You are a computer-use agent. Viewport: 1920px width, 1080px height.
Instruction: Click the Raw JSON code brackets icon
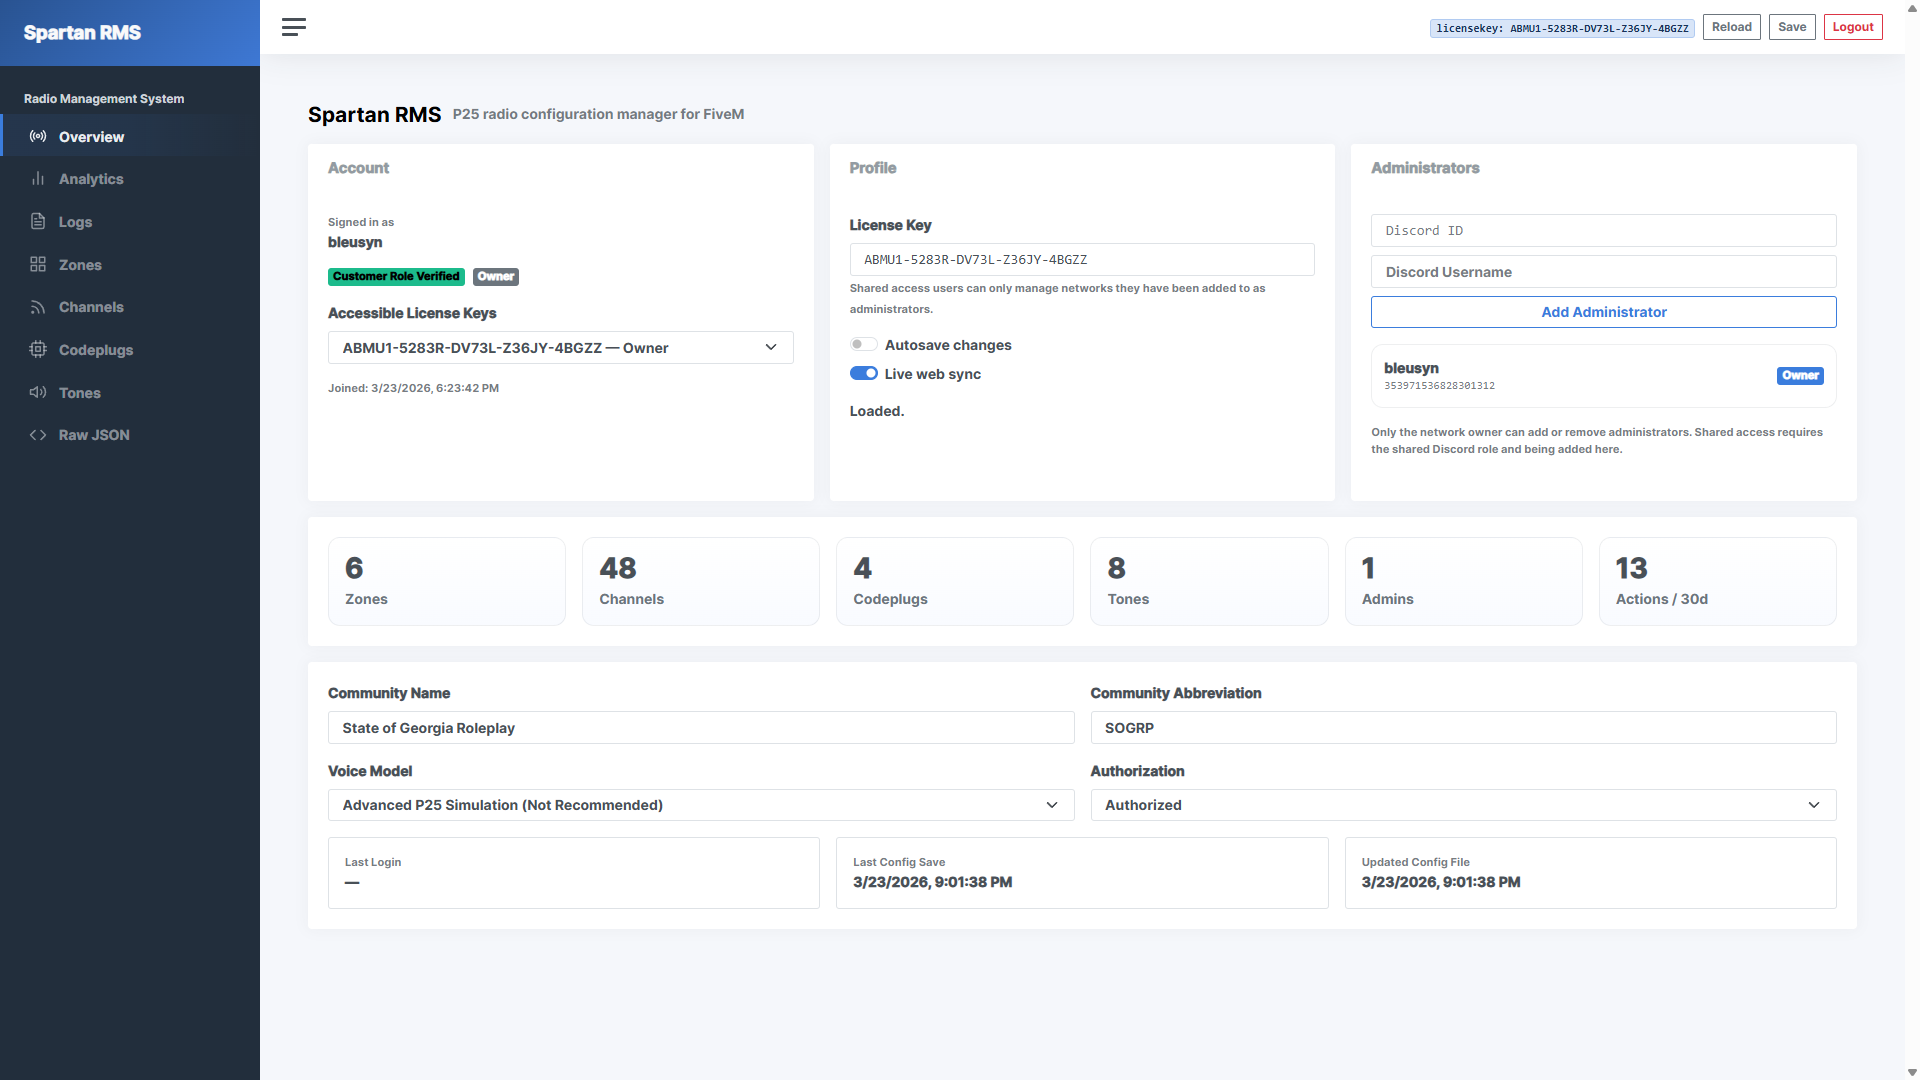point(38,435)
